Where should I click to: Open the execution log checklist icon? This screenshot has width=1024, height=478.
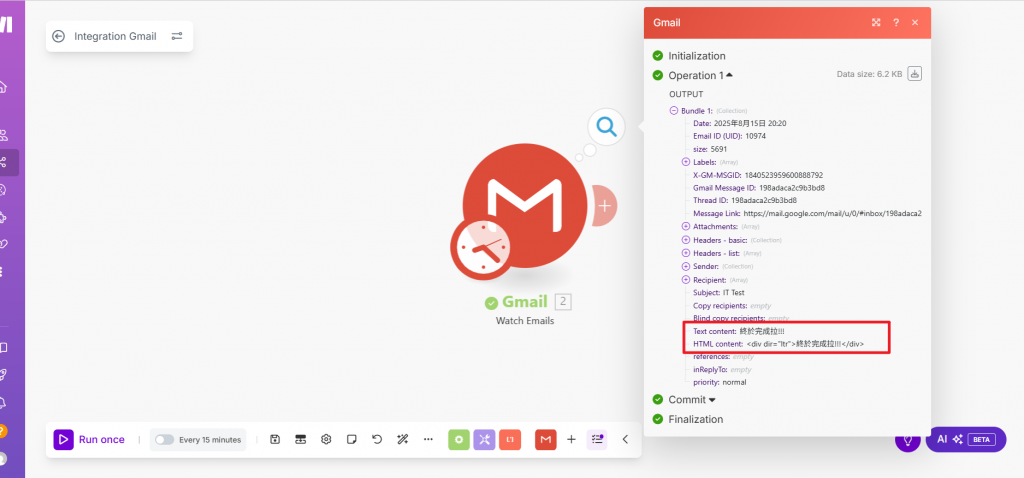597,439
